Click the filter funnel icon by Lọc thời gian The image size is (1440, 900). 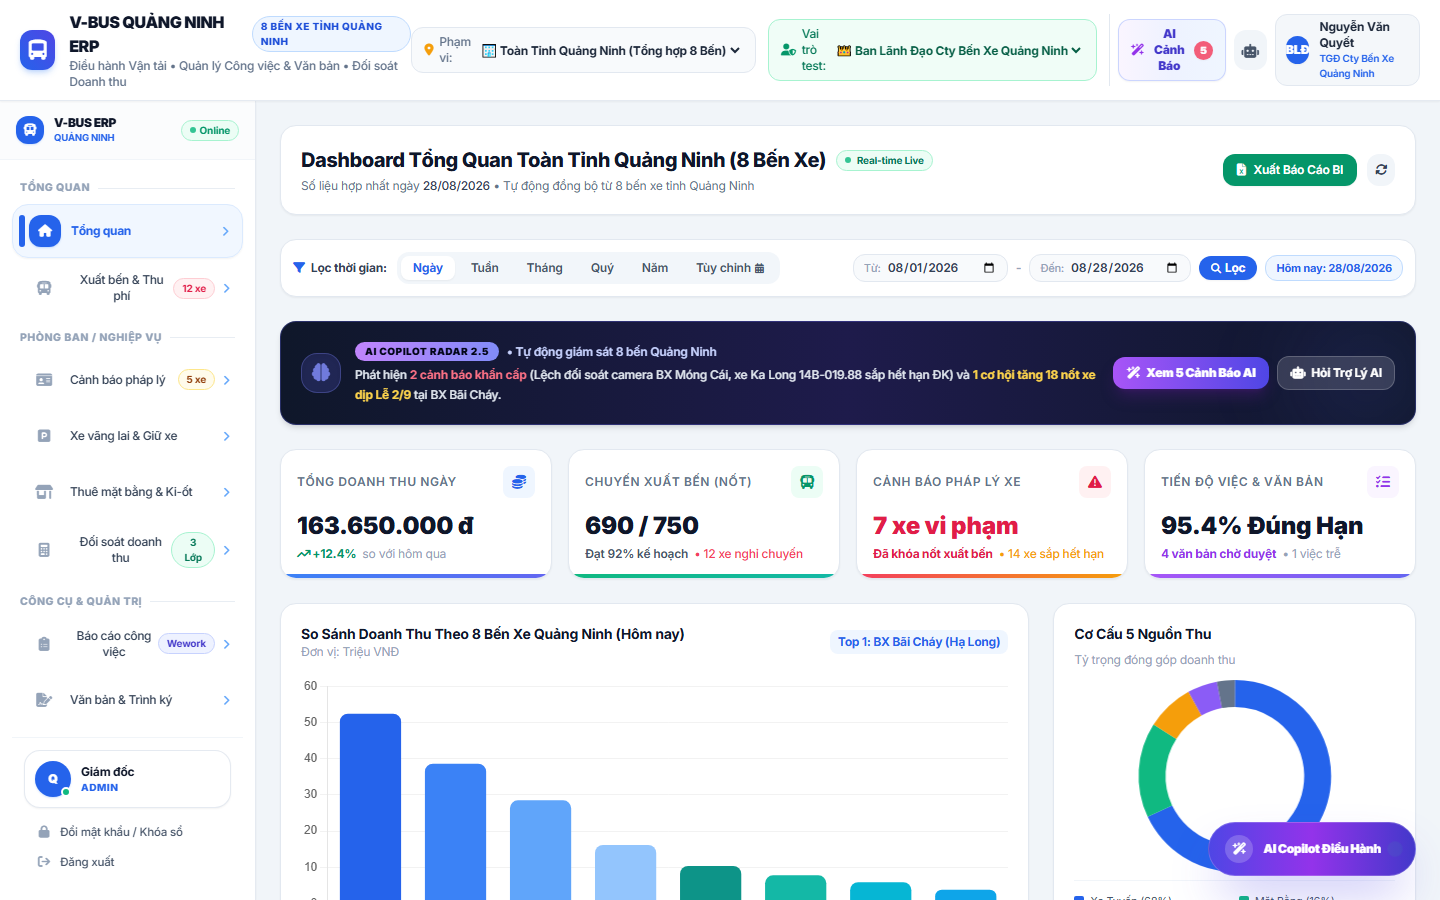click(299, 268)
